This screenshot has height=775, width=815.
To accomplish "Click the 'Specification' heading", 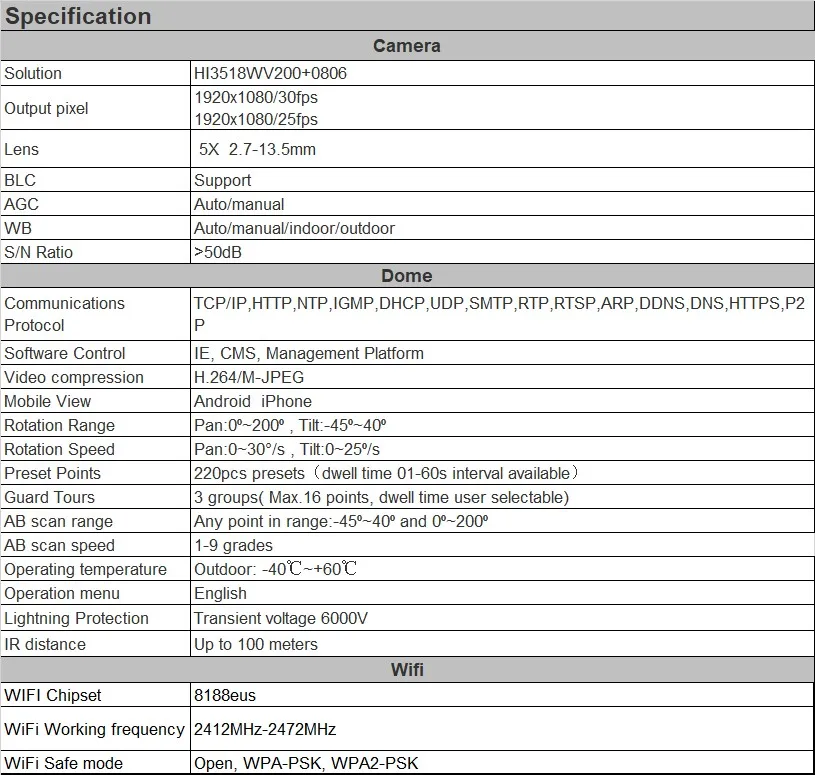I will tap(78, 16).
